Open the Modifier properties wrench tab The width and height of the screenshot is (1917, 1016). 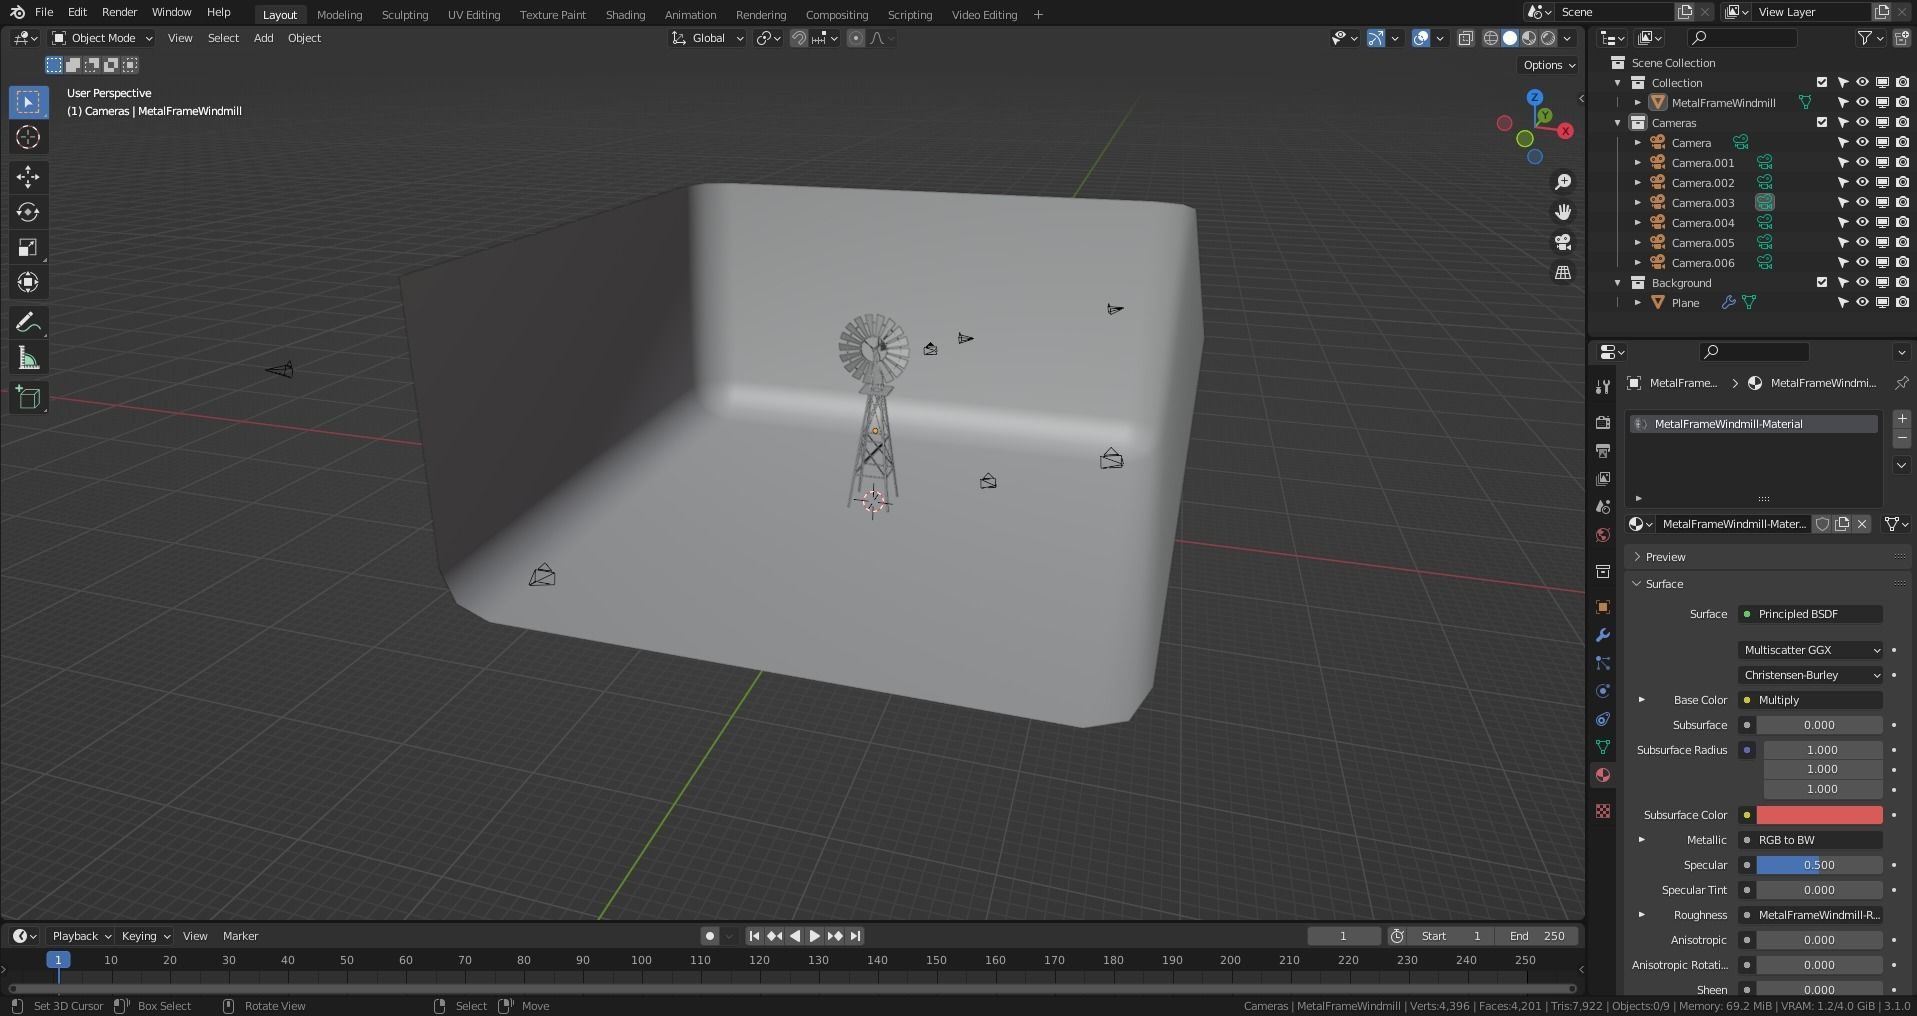coord(1603,635)
